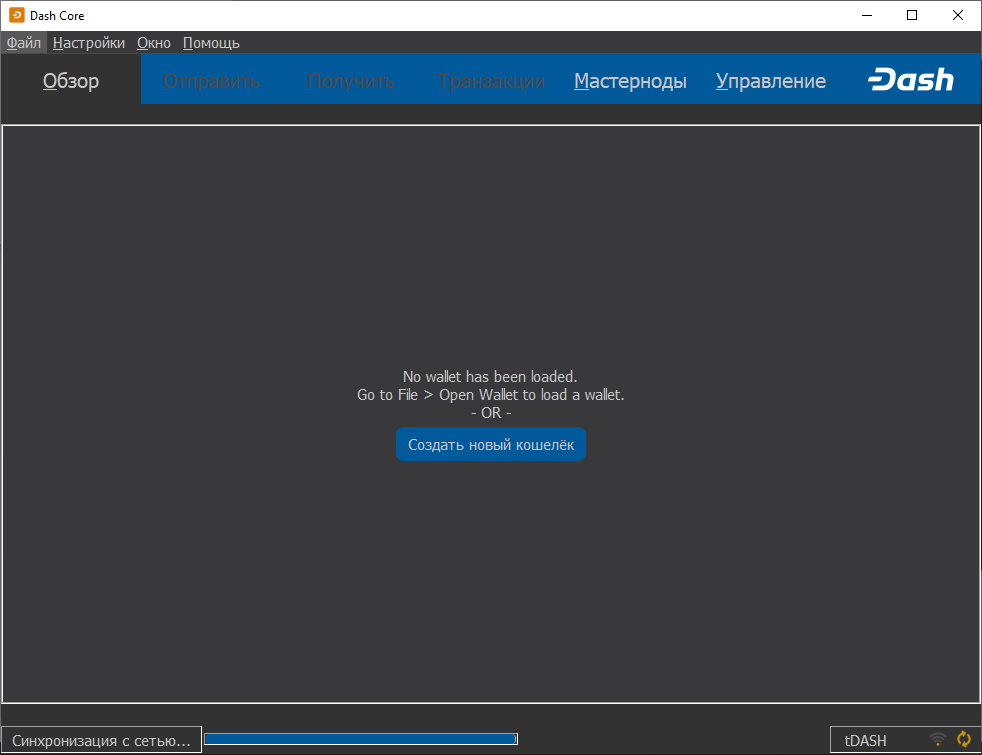Screen dimensions: 982x755
Task: Switch to the Управление tab
Action: (x=771, y=81)
